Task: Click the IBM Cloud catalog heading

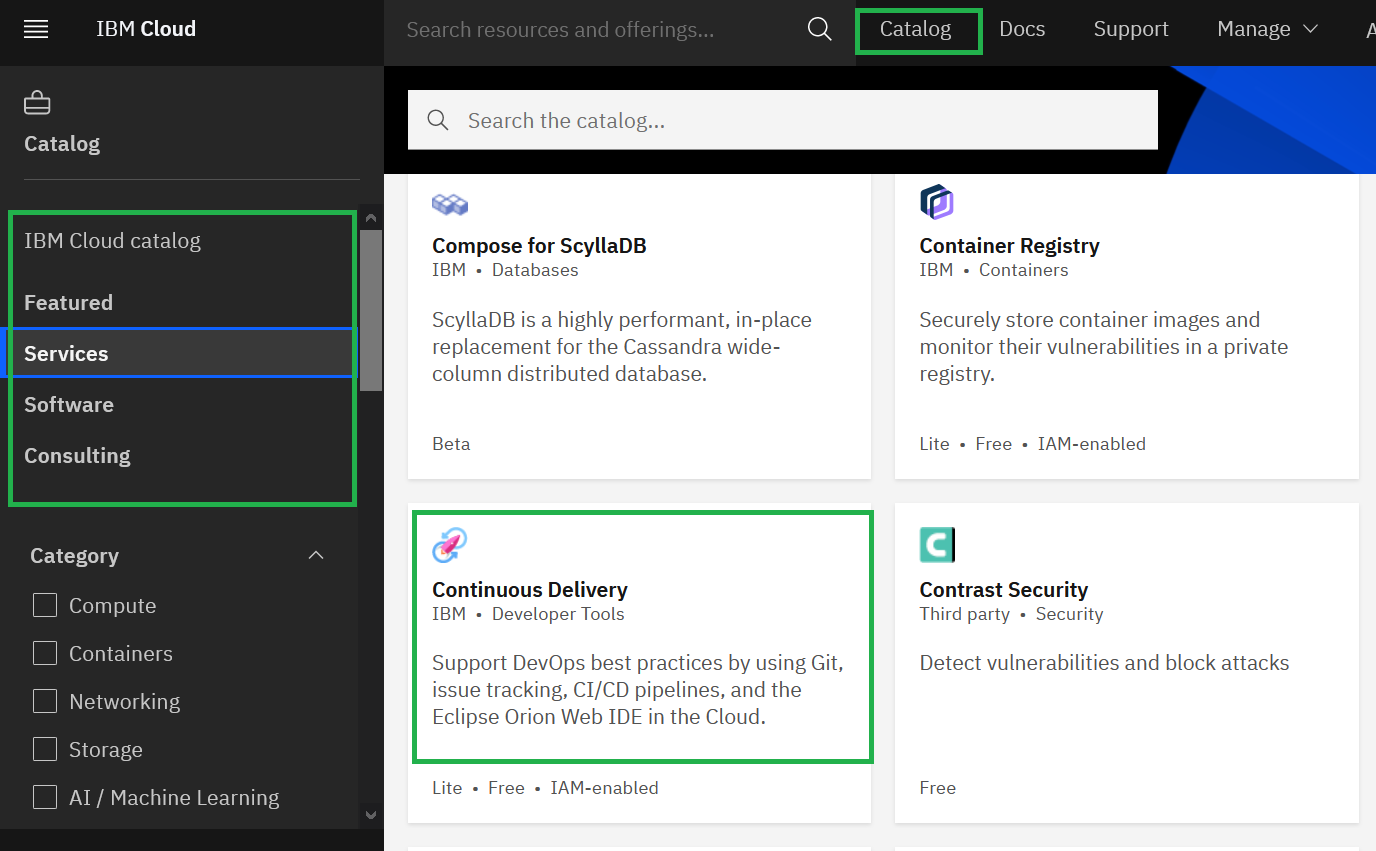Action: point(112,240)
